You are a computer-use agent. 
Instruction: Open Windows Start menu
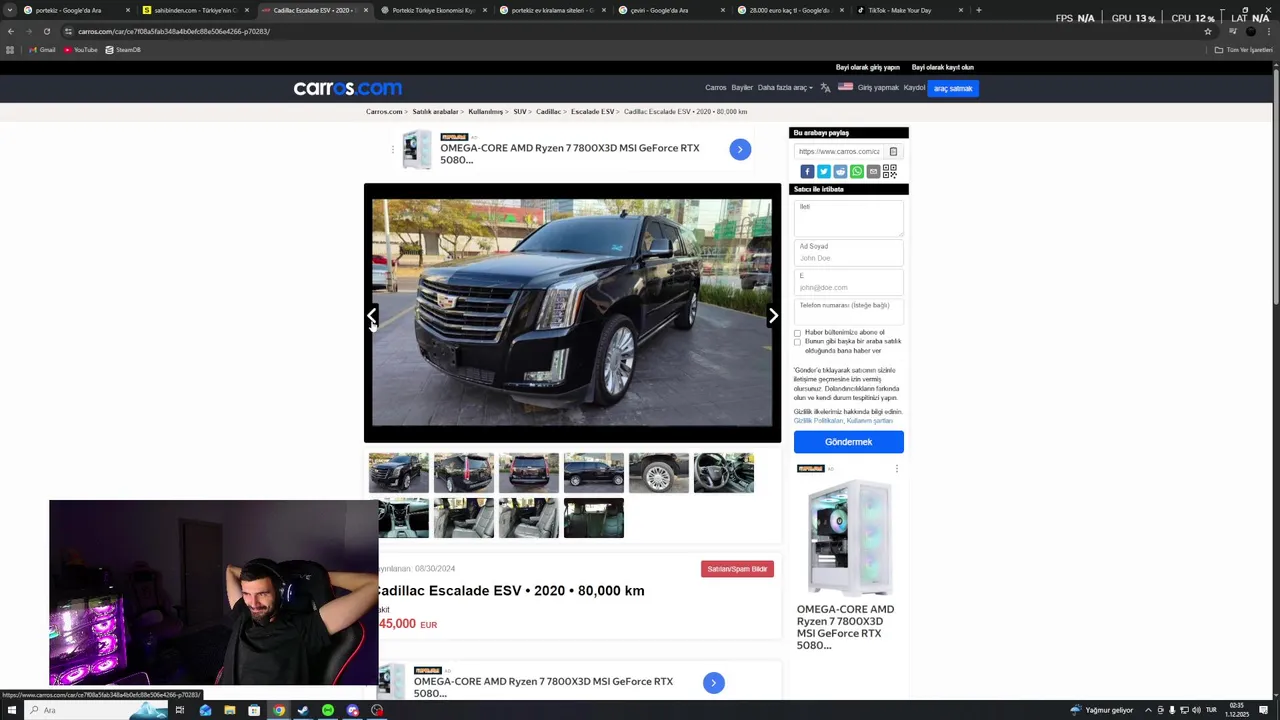[10, 710]
